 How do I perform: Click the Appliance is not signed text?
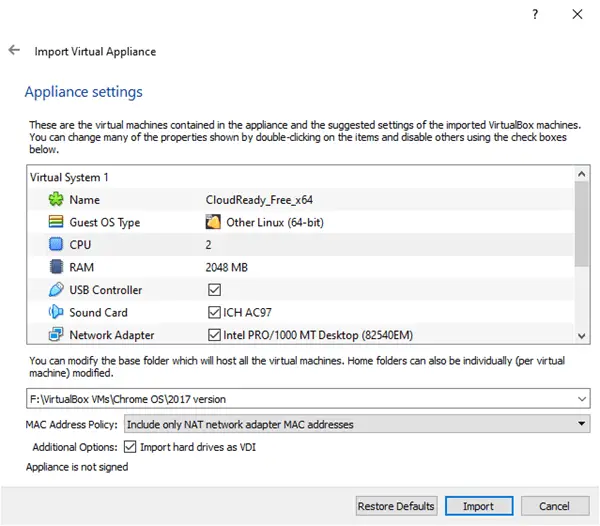[x=77, y=467]
